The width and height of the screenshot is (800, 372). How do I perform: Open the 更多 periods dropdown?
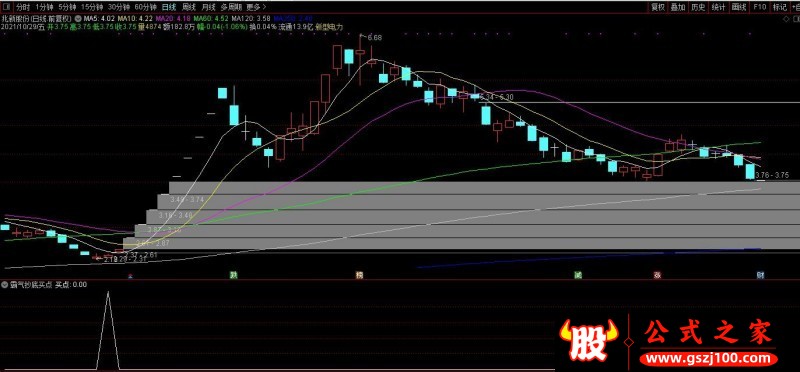coord(256,7)
